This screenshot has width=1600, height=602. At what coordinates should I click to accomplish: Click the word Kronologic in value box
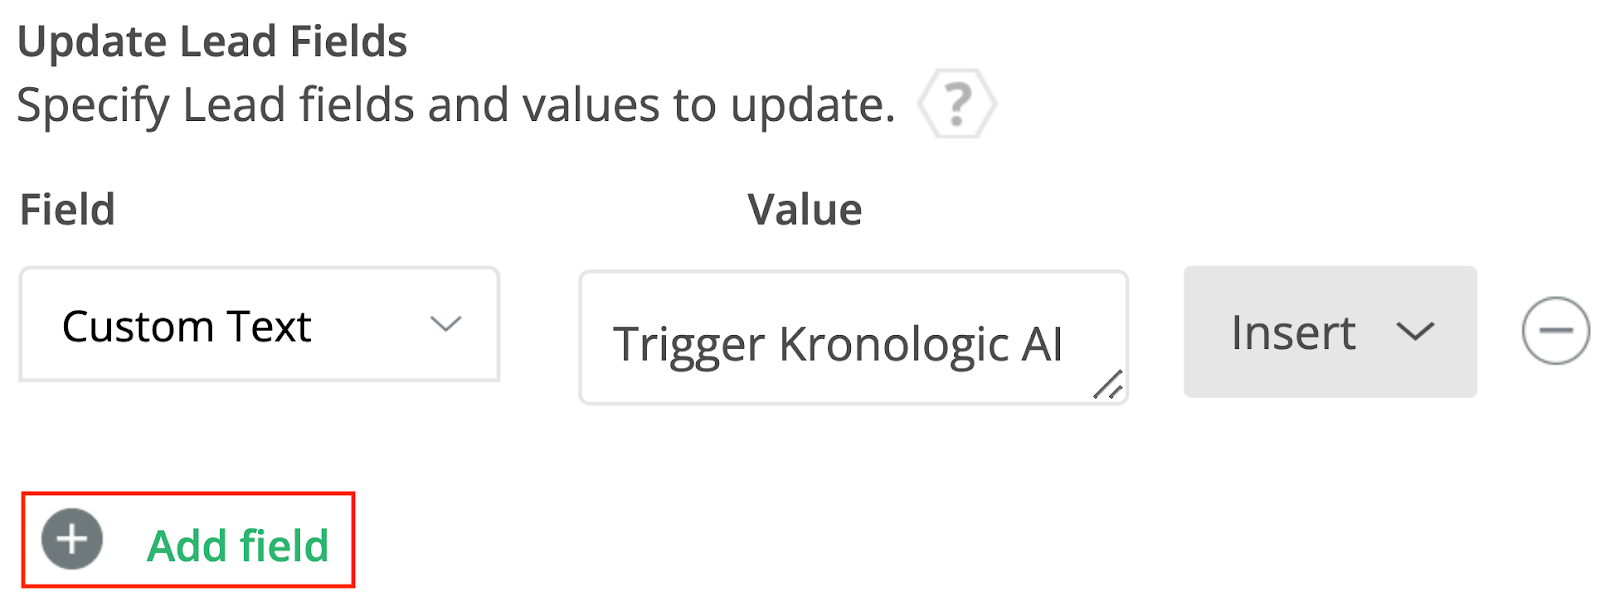tap(893, 345)
